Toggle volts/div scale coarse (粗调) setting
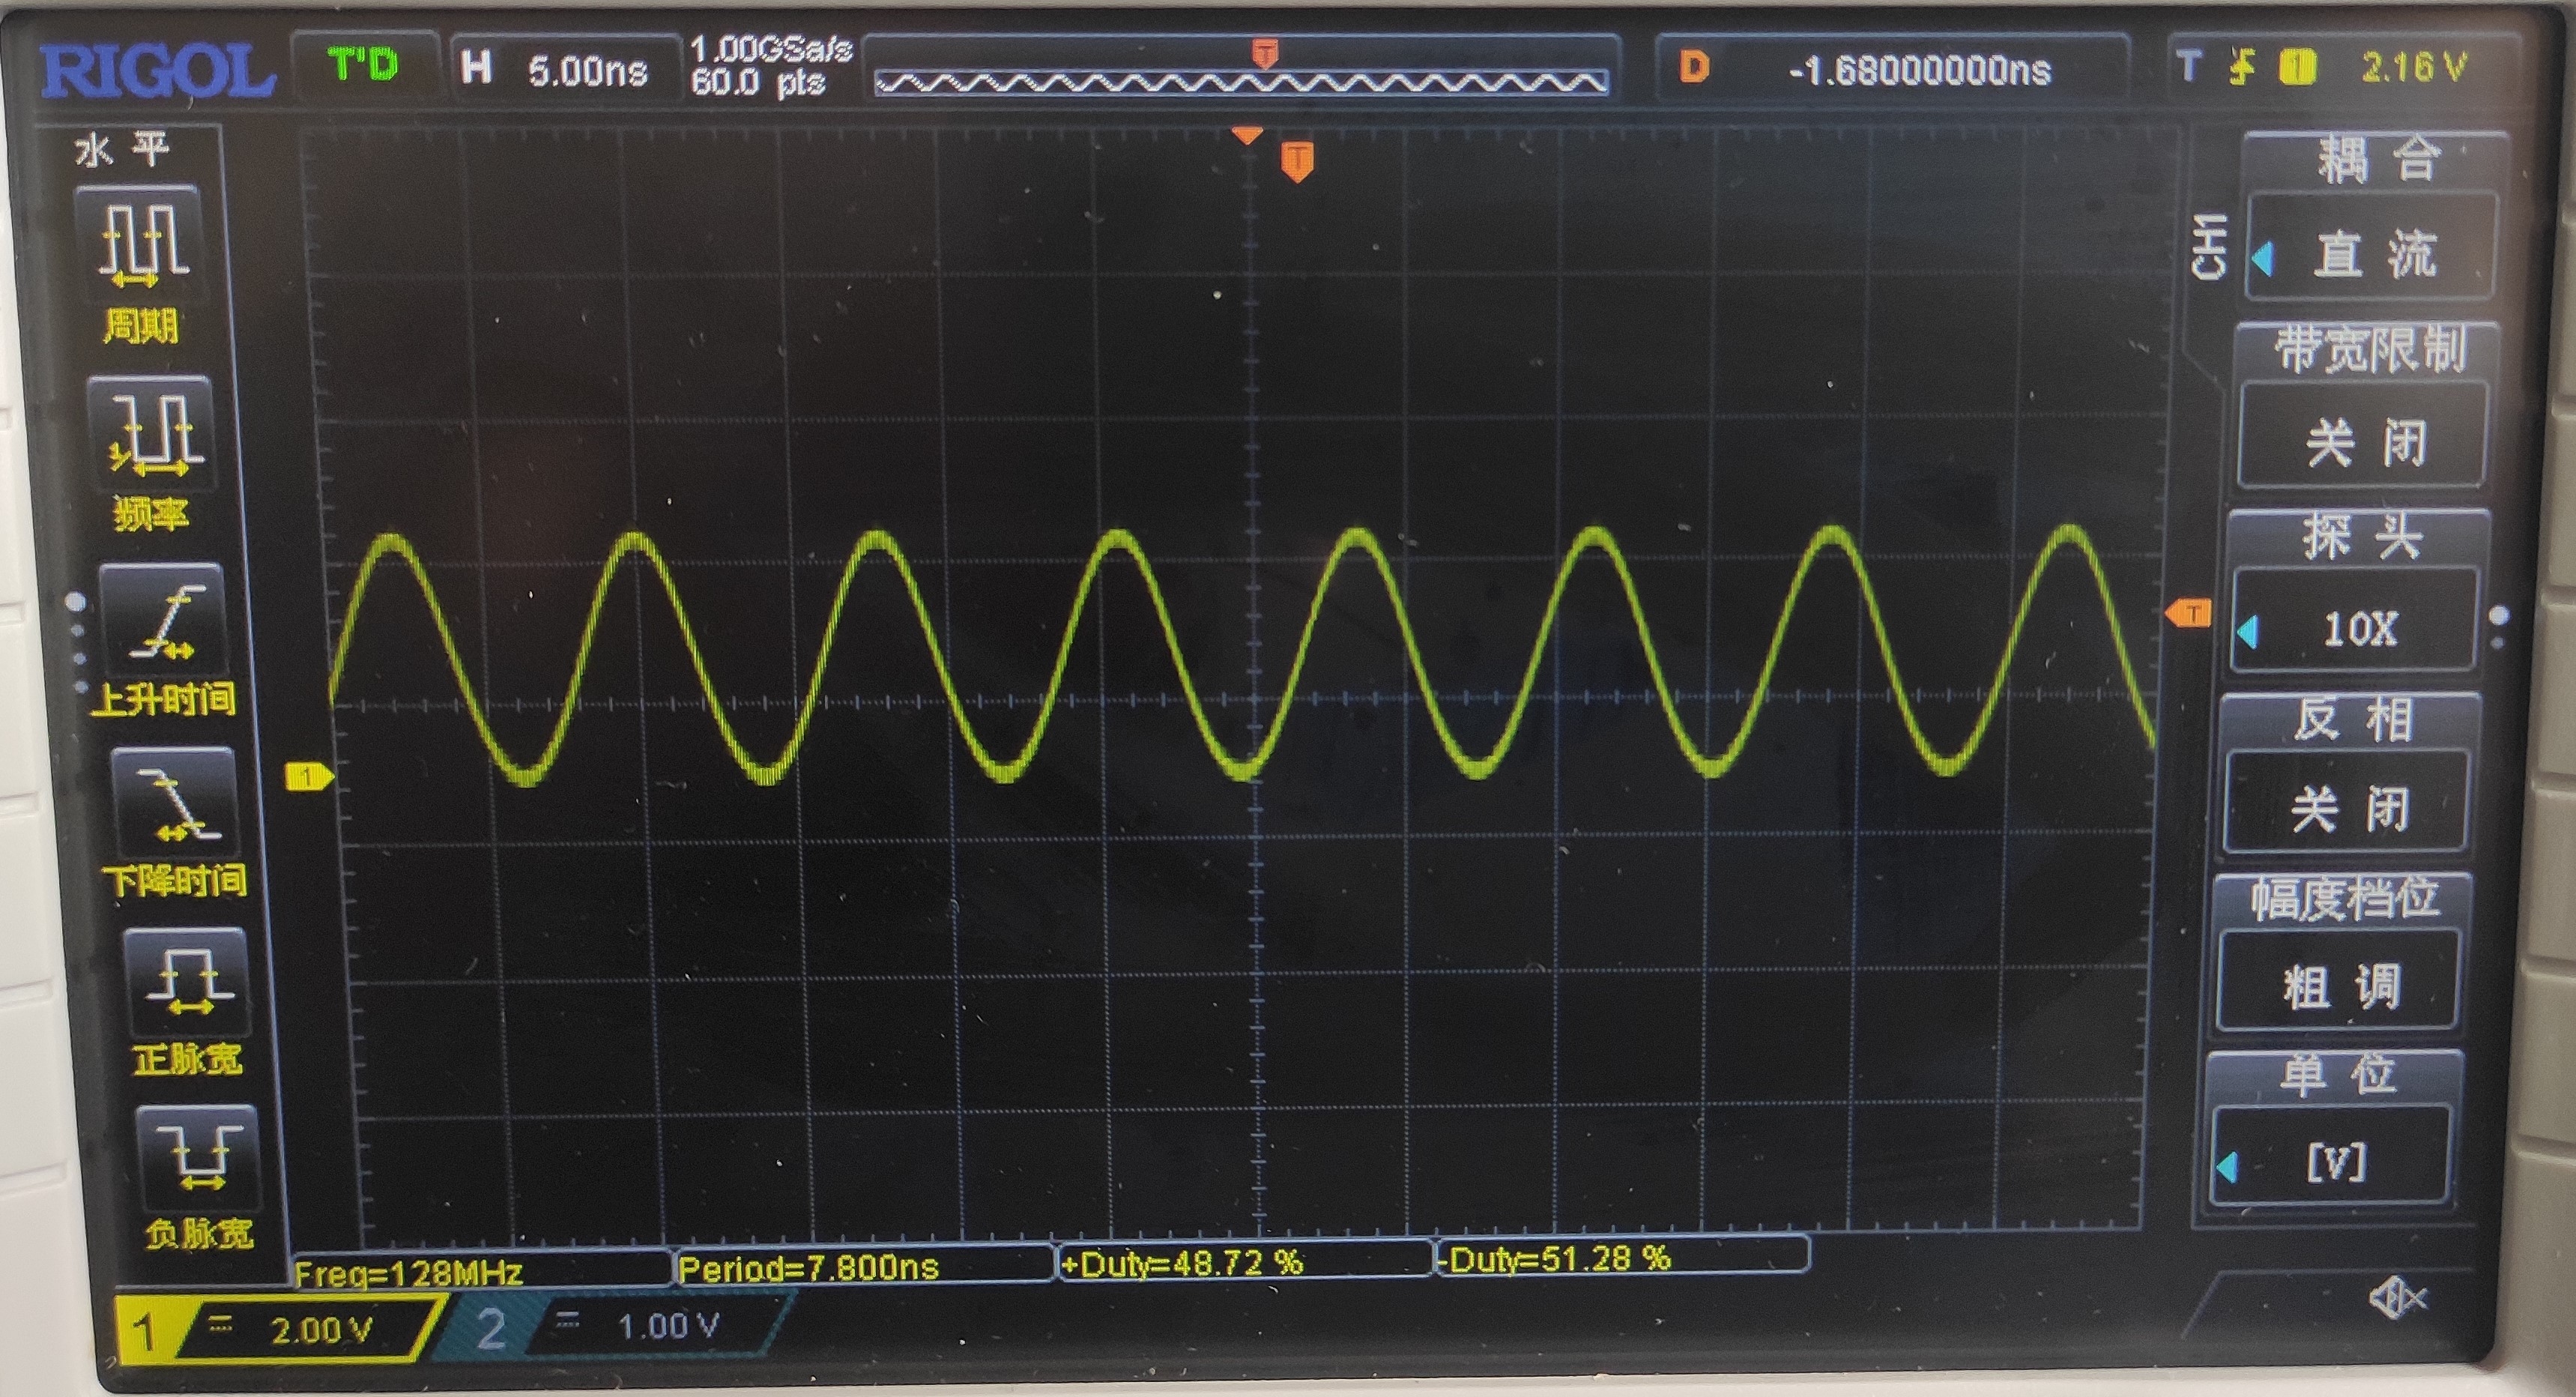This screenshot has width=2576, height=1397. pyautogui.click(x=2339, y=985)
